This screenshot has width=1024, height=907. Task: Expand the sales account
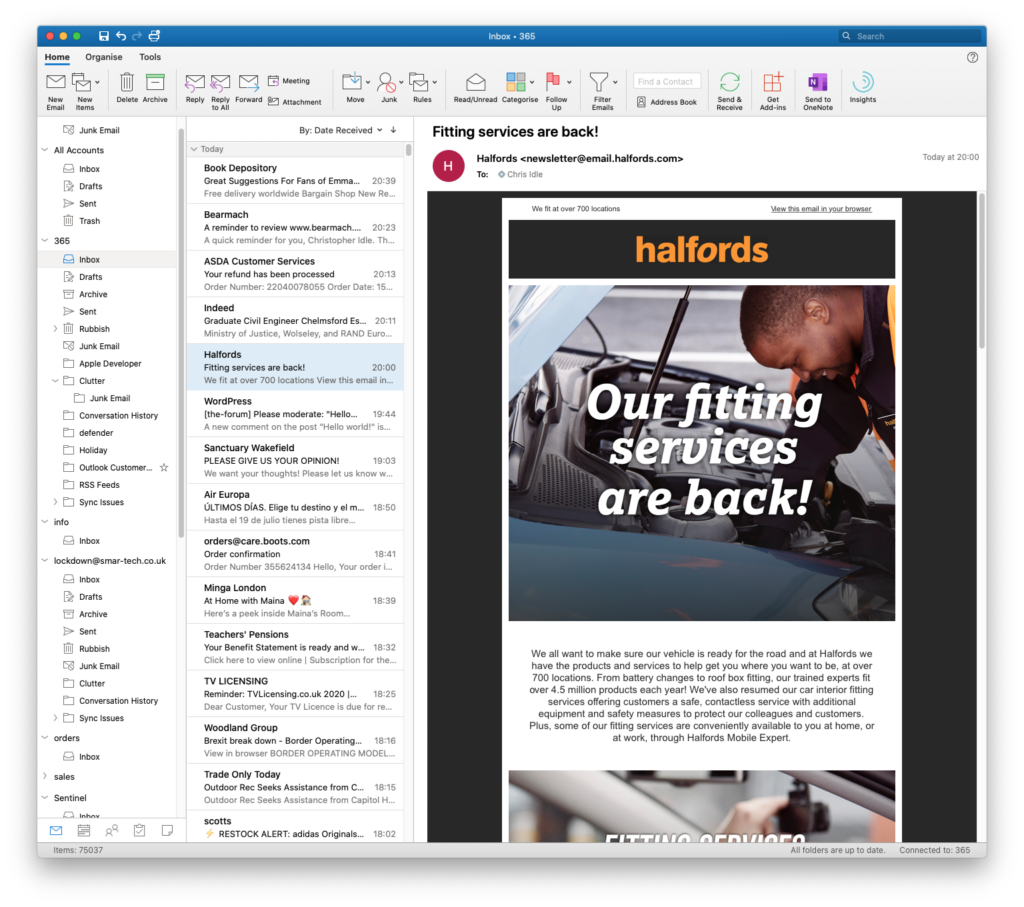[45, 776]
